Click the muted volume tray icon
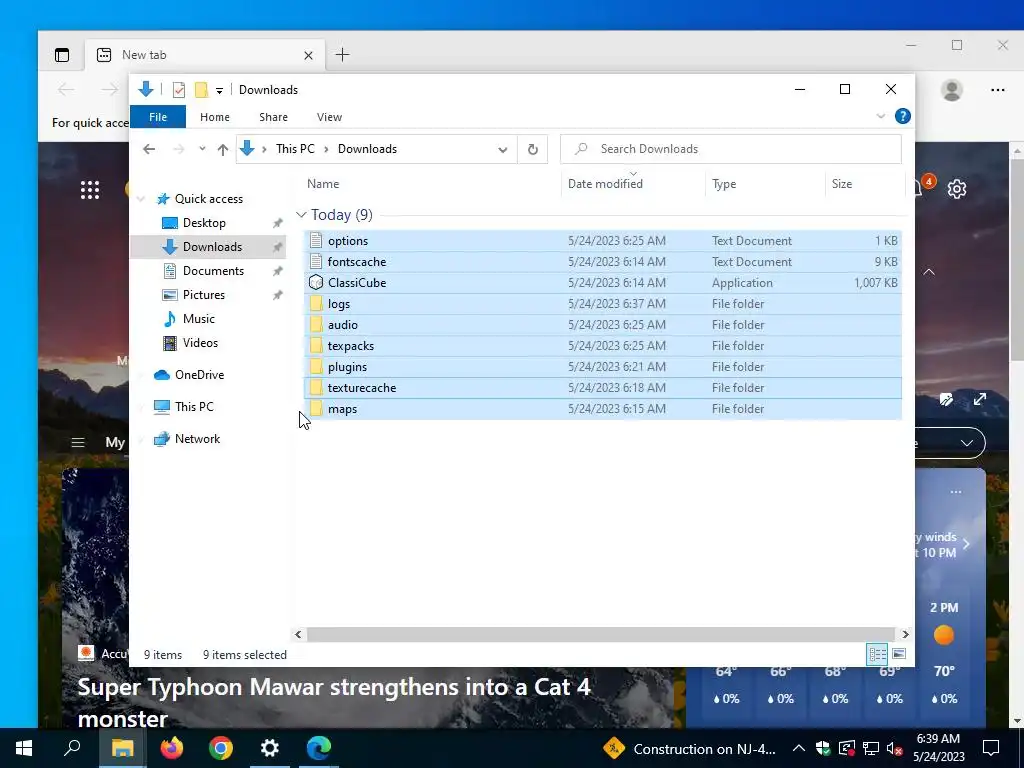Screen dimensions: 1024x768 coord(895,748)
